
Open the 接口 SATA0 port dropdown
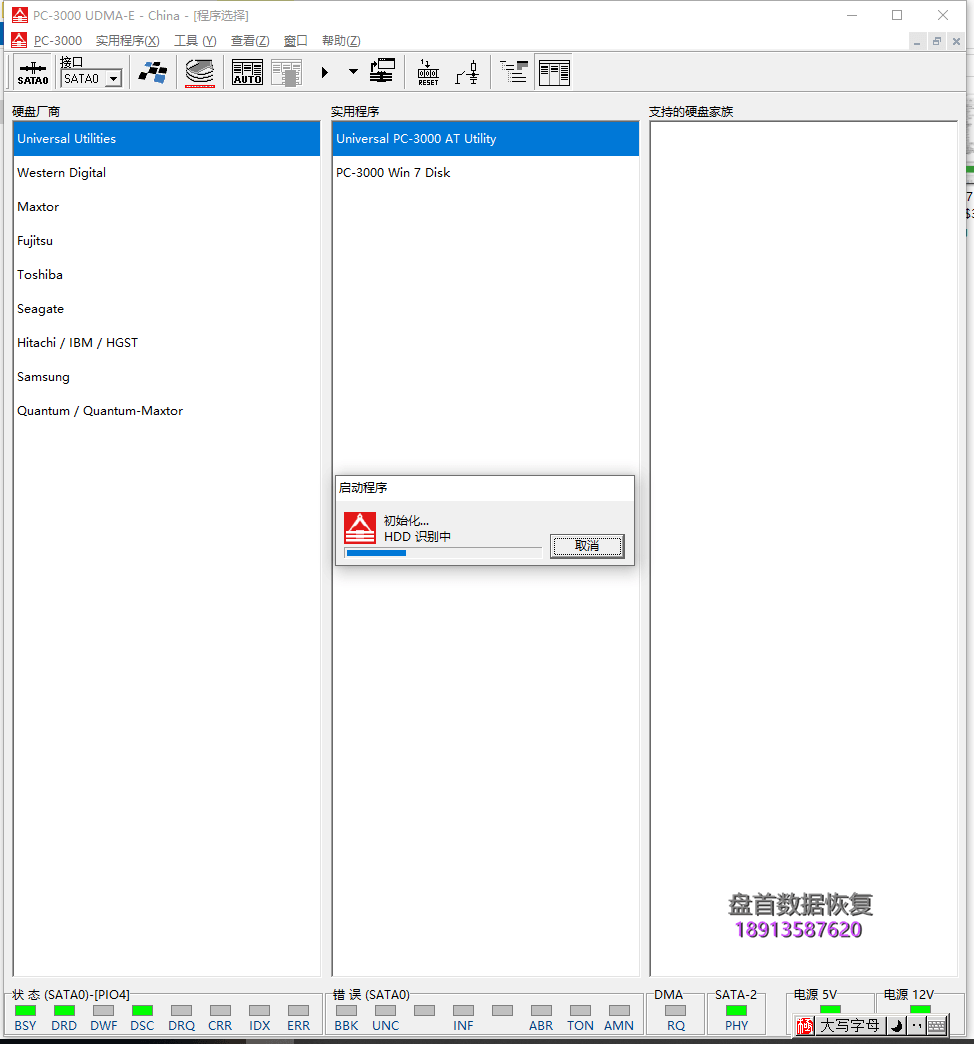[x=114, y=79]
